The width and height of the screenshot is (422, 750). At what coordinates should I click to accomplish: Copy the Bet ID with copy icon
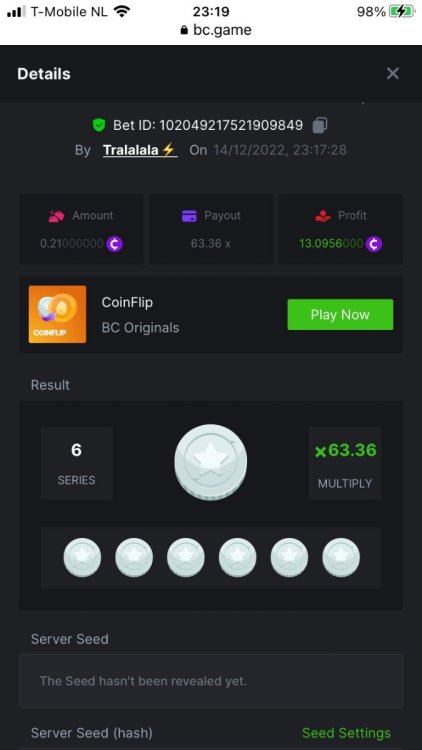click(x=320, y=125)
